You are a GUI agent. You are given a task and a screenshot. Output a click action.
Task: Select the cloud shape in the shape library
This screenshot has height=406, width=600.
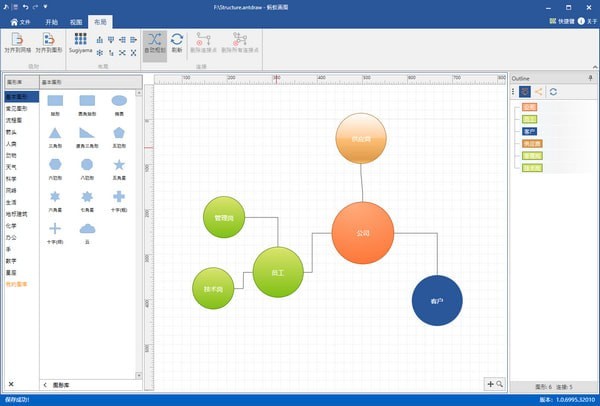[87, 228]
